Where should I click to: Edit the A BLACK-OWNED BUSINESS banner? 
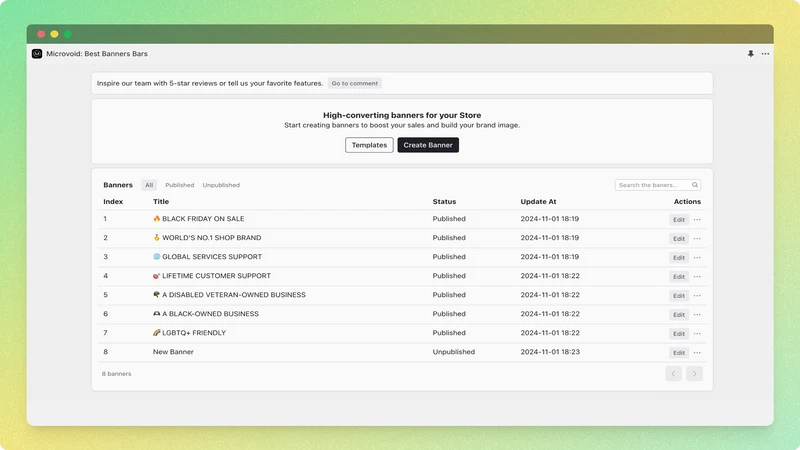click(x=679, y=314)
